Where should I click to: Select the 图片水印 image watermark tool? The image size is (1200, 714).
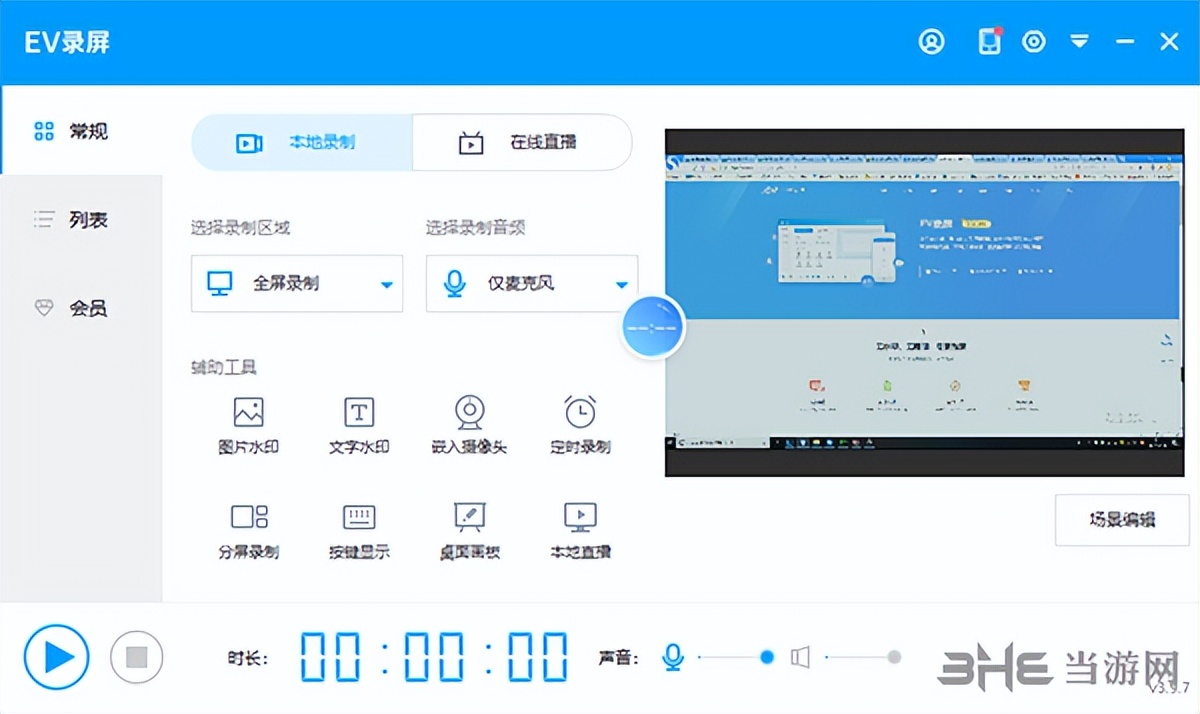(246, 425)
